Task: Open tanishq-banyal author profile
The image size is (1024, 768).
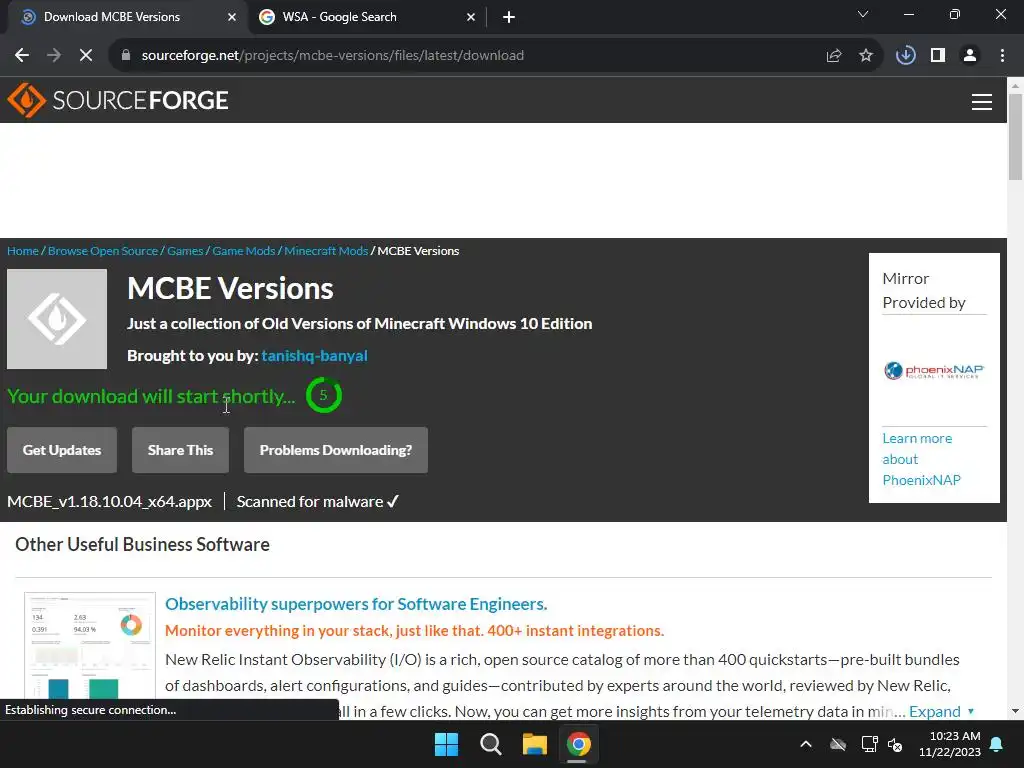Action: tap(314, 356)
